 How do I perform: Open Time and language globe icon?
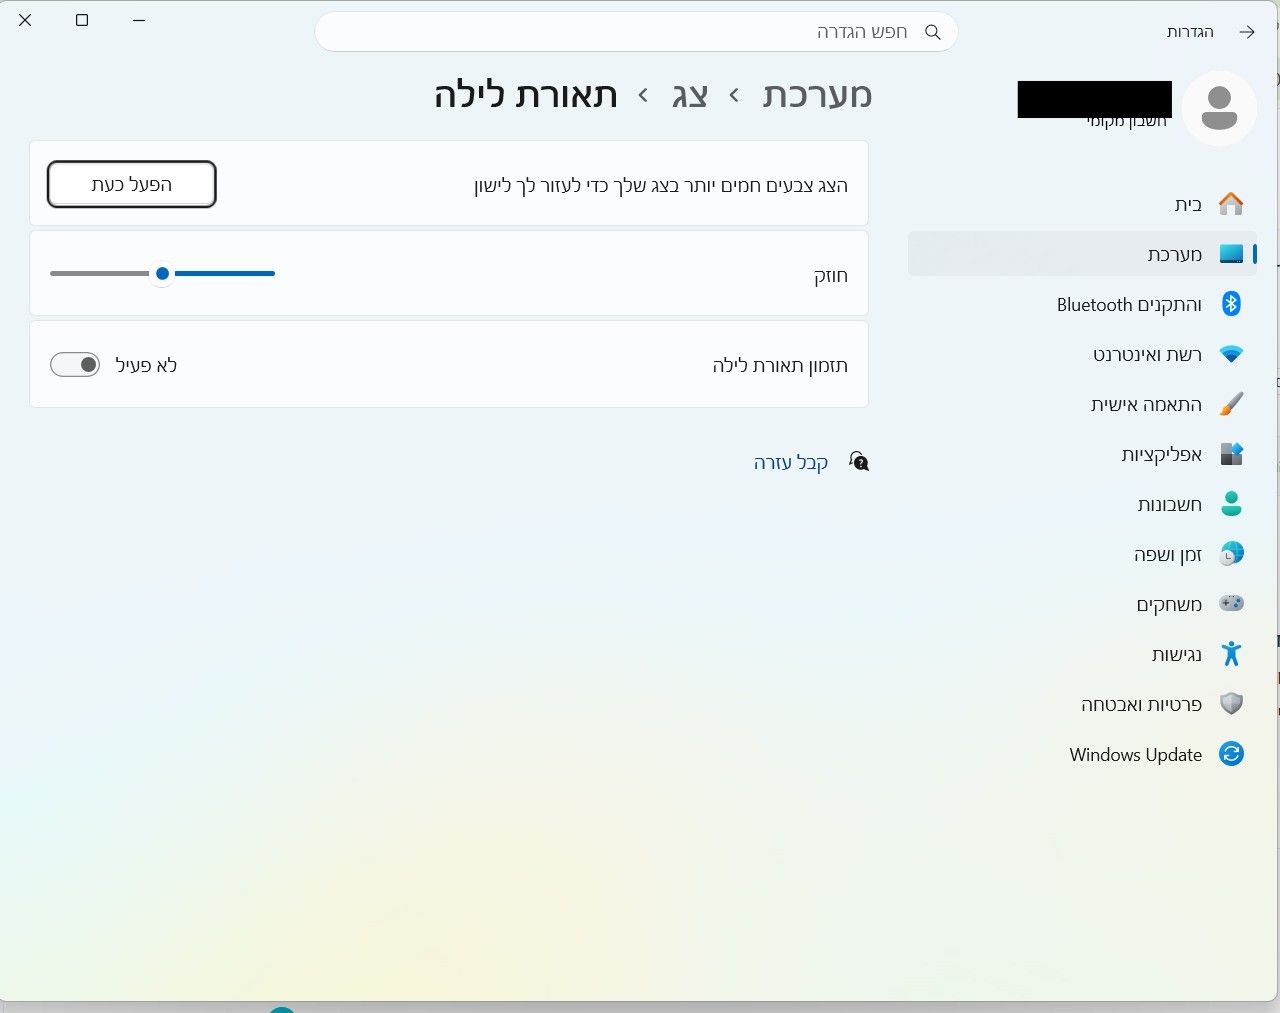pos(1231,554)
